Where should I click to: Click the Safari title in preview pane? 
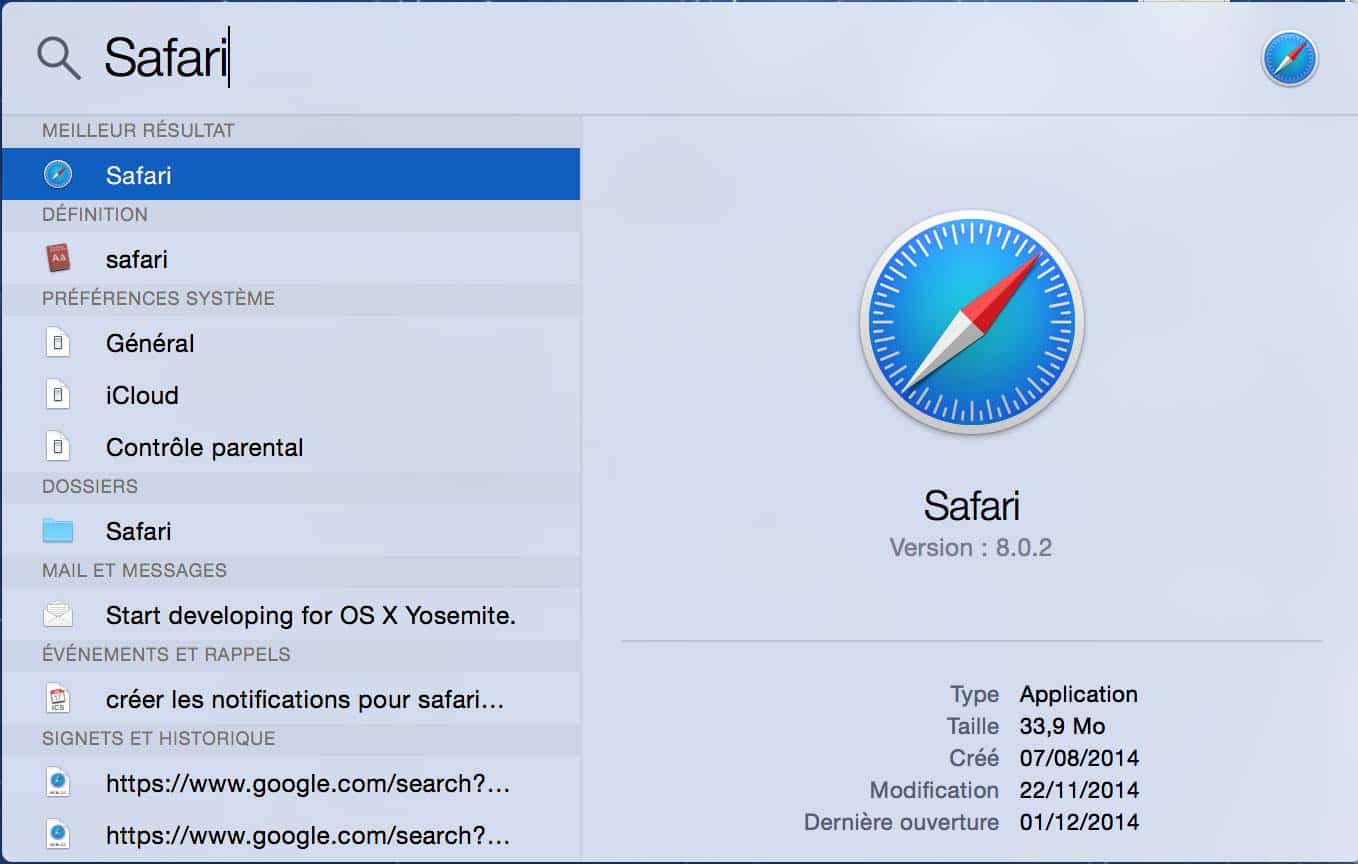[972, 505]
